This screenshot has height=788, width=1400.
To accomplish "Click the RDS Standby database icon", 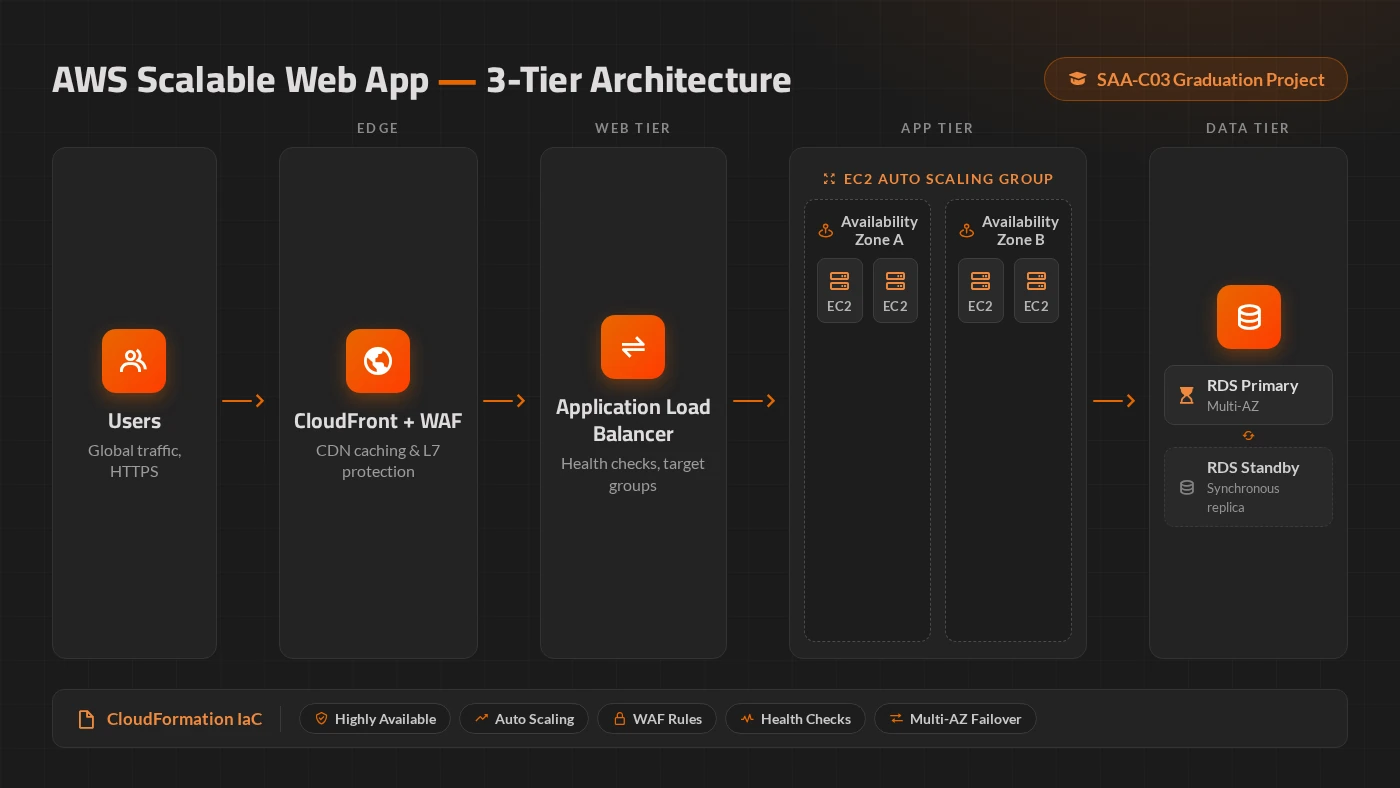I will click(1187, 487).
